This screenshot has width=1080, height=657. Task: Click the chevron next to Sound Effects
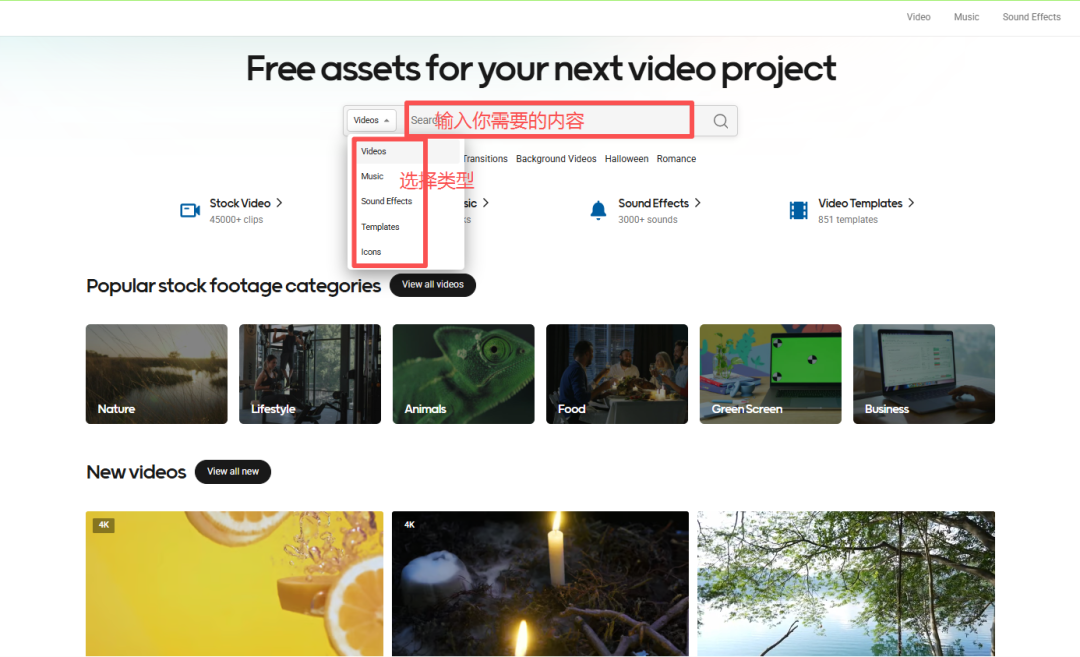coord(698,203)
